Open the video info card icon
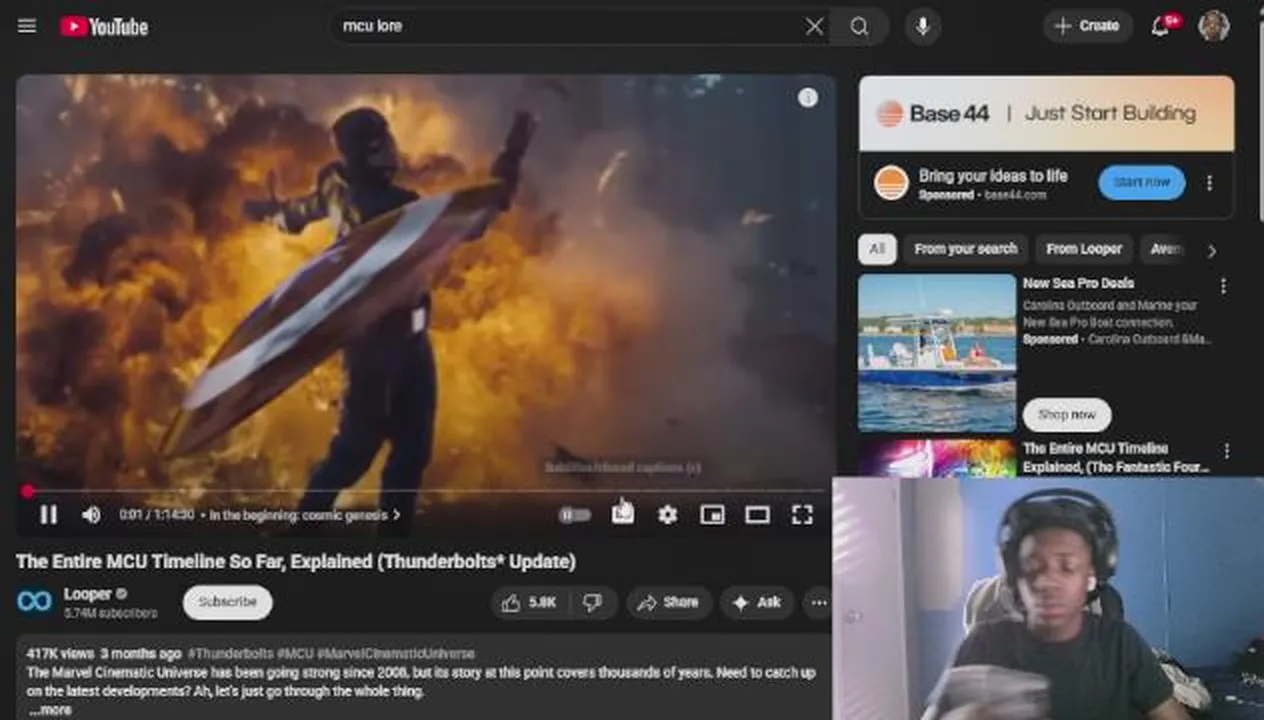The height and width of the screenshot is (720, 1264). tap(808, 97)
